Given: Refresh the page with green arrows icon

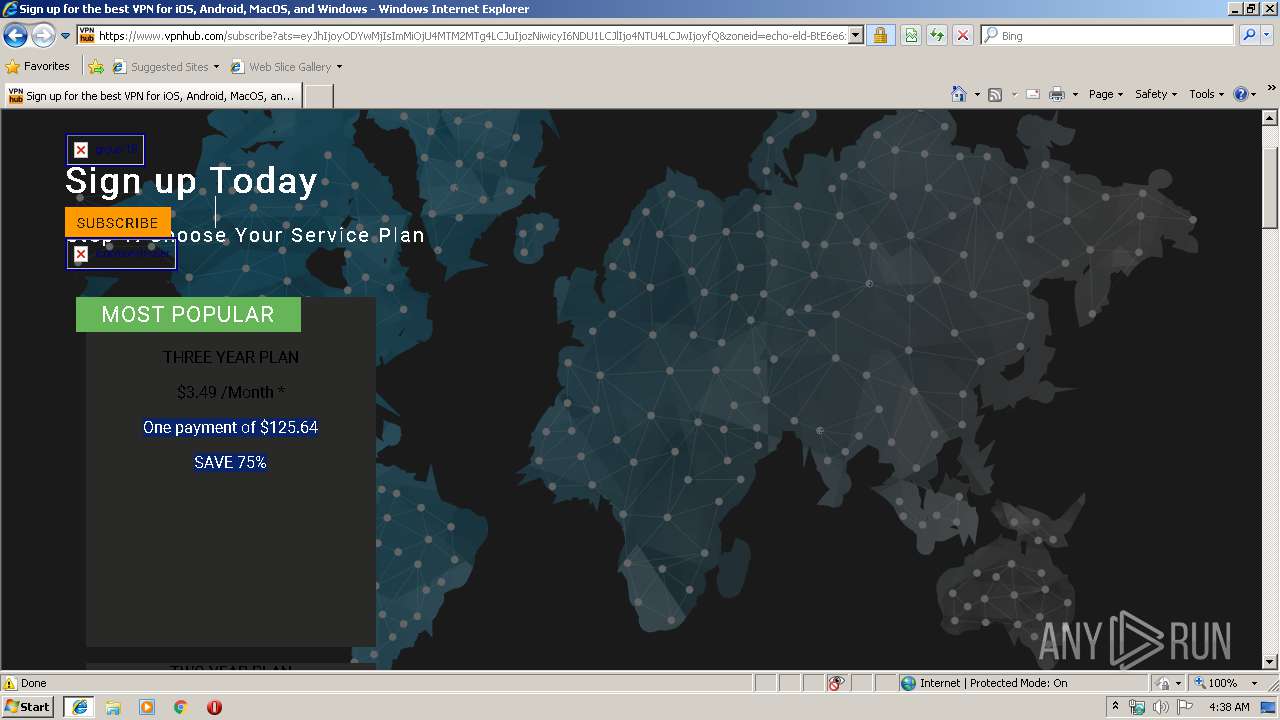Looking at the screenshot, I should coord(936,36).
